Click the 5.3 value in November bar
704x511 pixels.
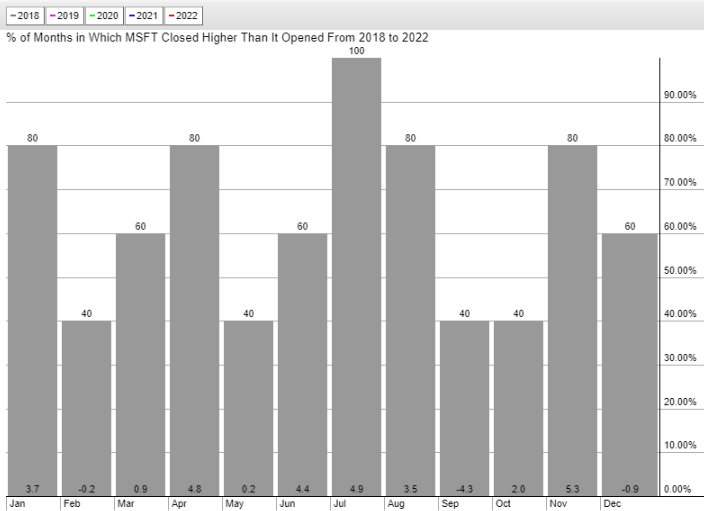point(572,489)
